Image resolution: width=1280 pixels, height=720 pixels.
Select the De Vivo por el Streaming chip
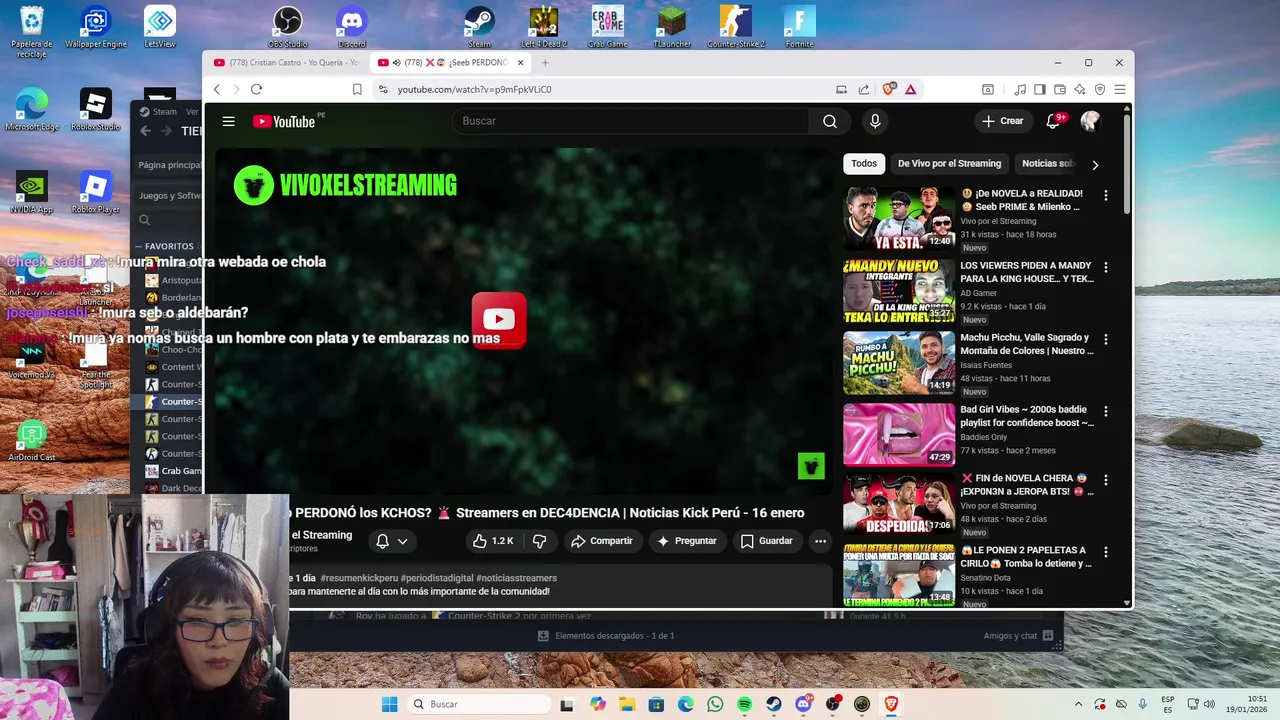tap(949, 164)
